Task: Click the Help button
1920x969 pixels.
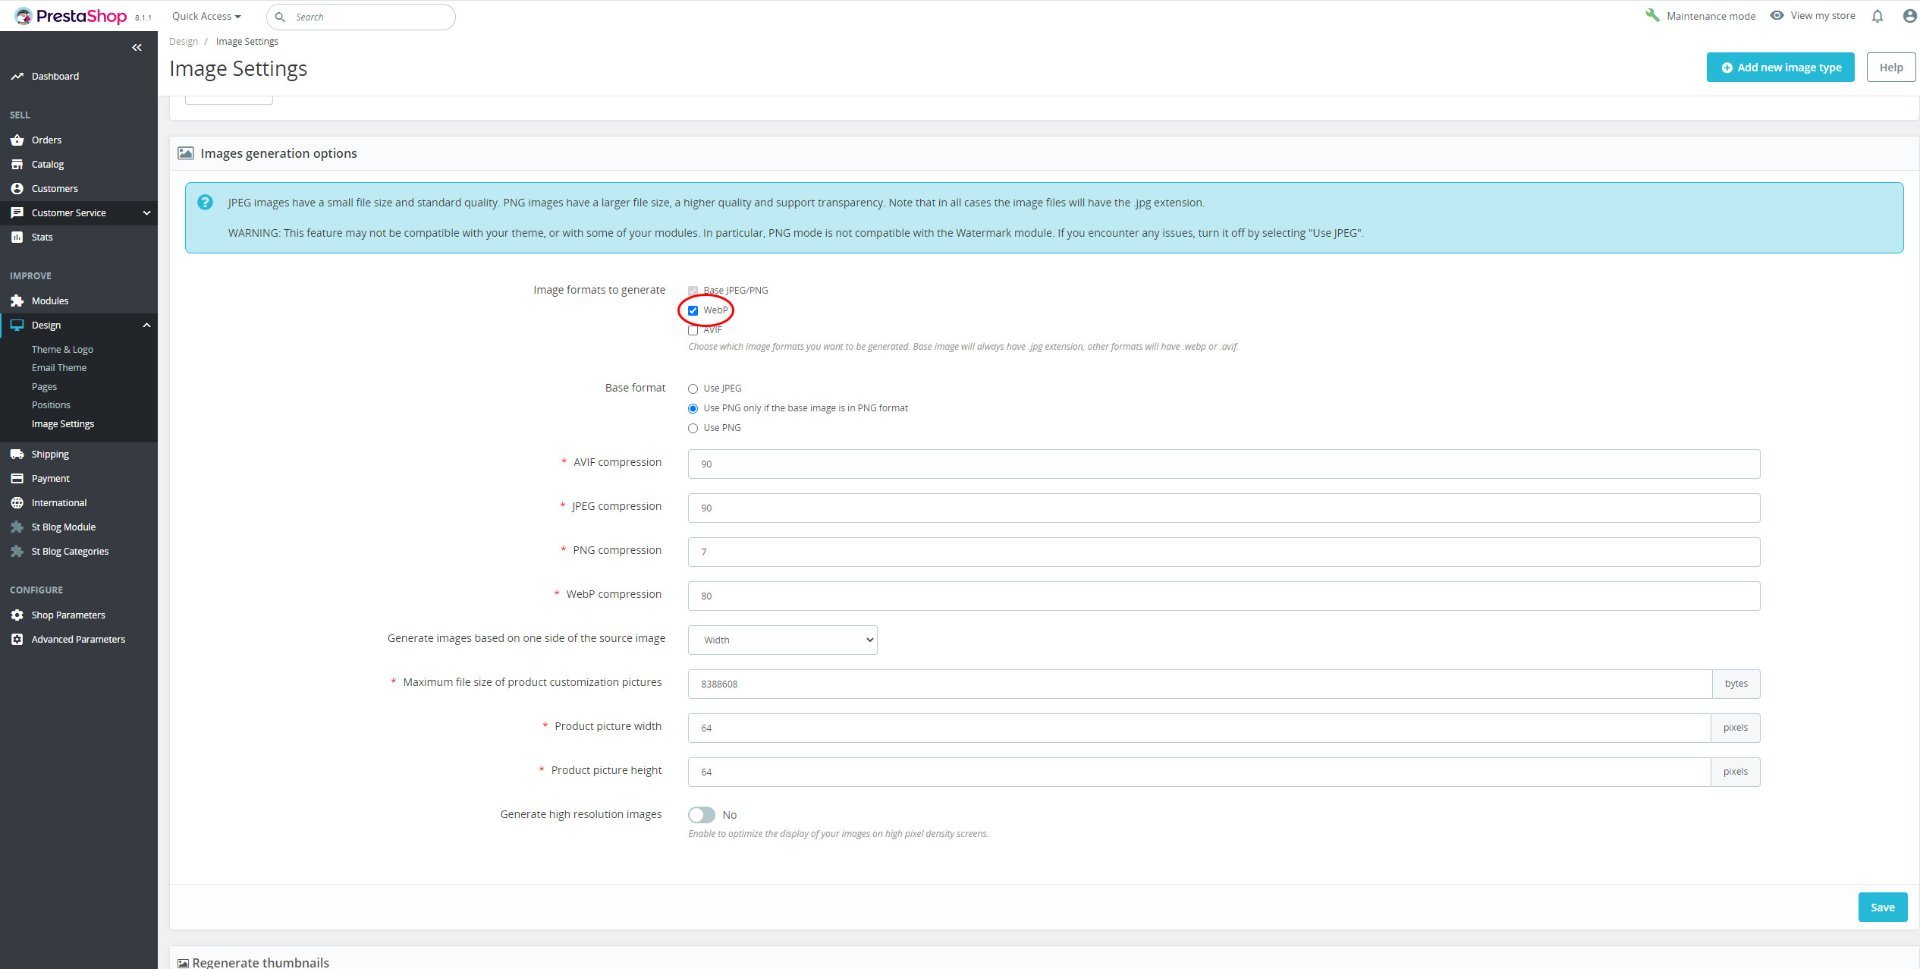Action: 1891,67
